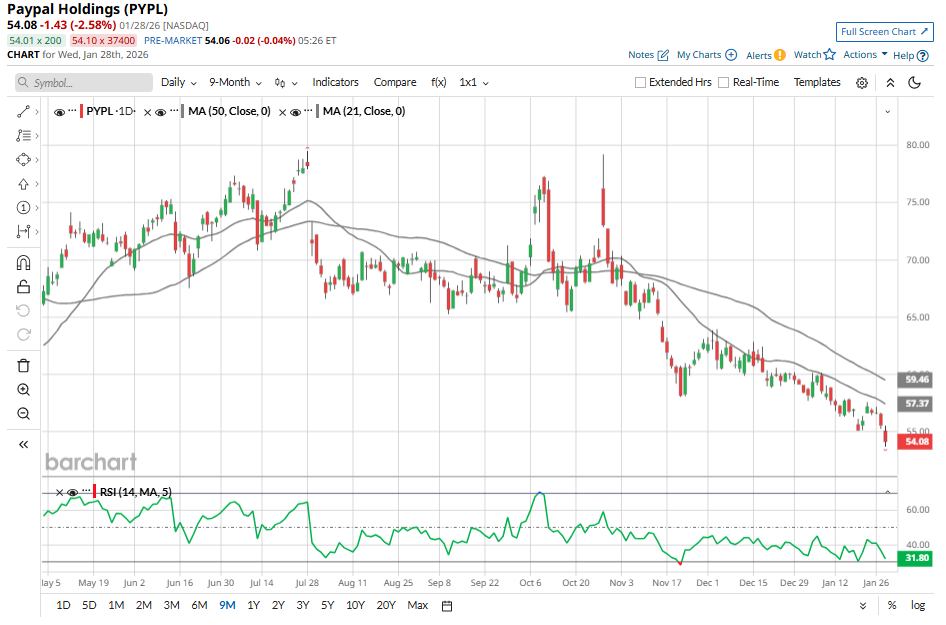Switch to dark mode with moon icon
This screenshot has width=946, height=625.
914,83
